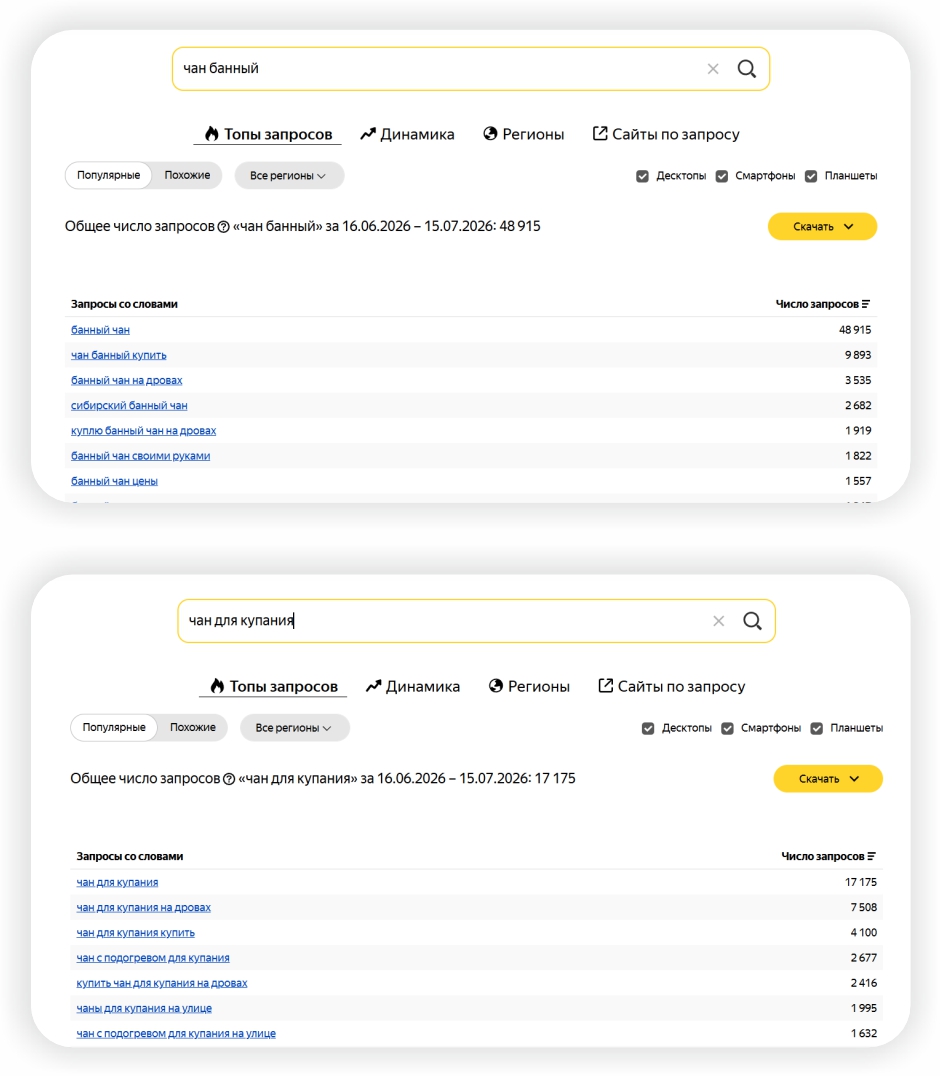Viewport: 940px width, 1076px height.
Task: Click magnifier icon in top search bar
Action: click(747, 69)
